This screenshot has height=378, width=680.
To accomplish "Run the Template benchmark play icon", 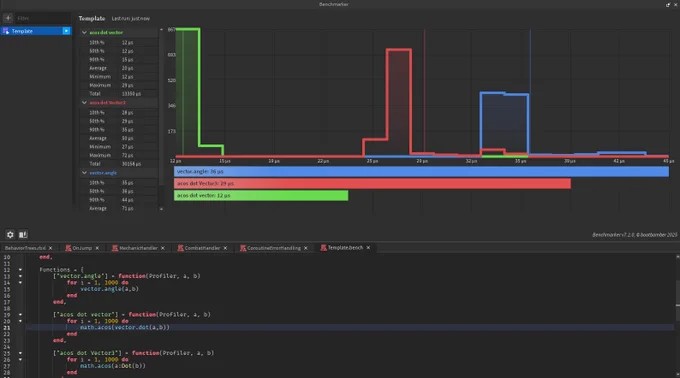I will [66, 31].
